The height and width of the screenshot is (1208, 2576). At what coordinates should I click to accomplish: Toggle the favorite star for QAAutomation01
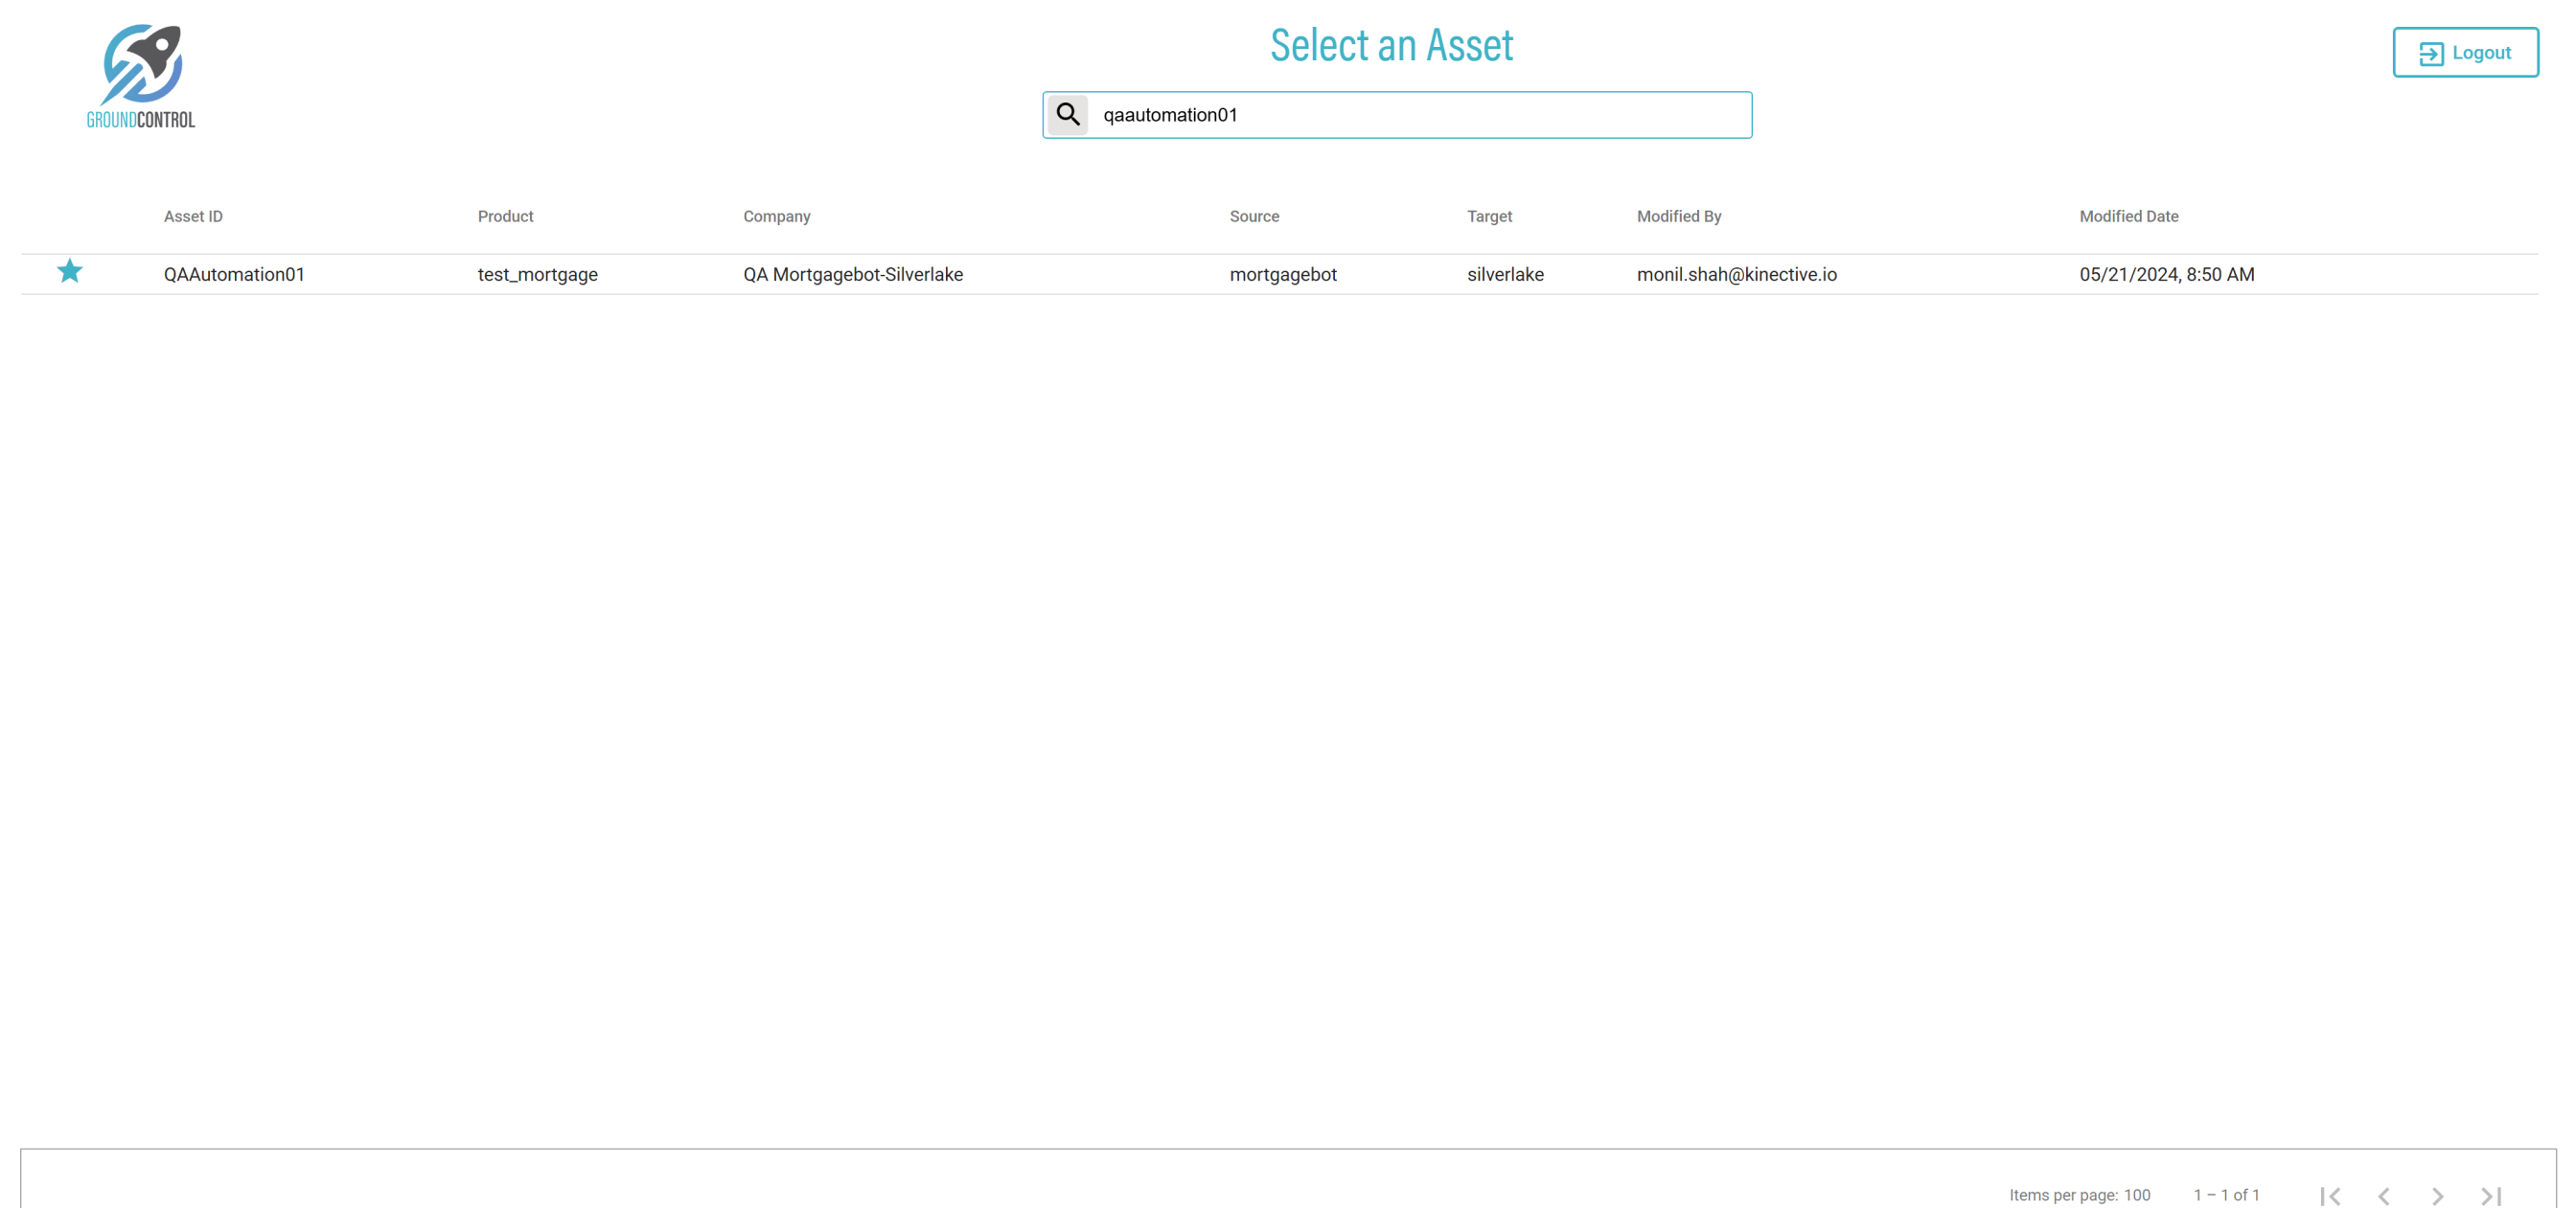[69, 272]
